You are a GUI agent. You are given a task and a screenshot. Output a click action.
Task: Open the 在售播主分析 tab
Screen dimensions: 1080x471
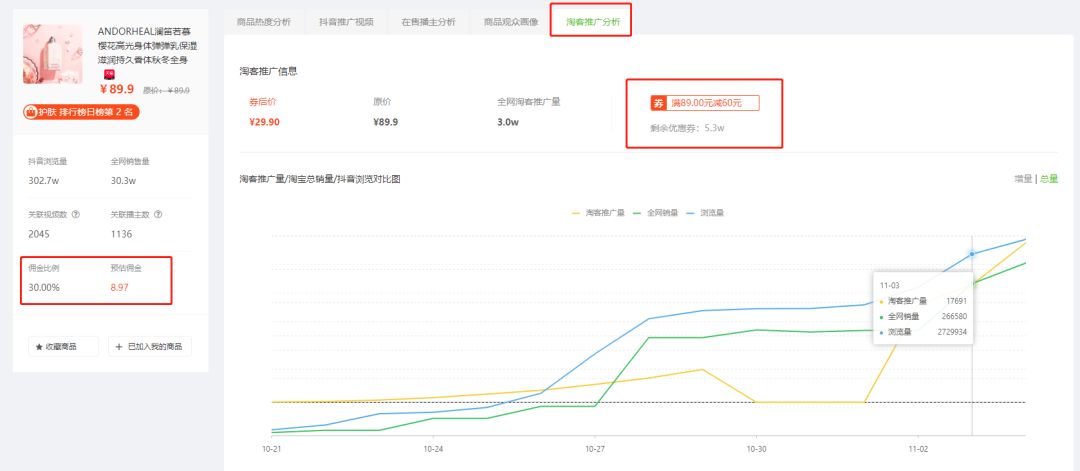tap(428, 22)
